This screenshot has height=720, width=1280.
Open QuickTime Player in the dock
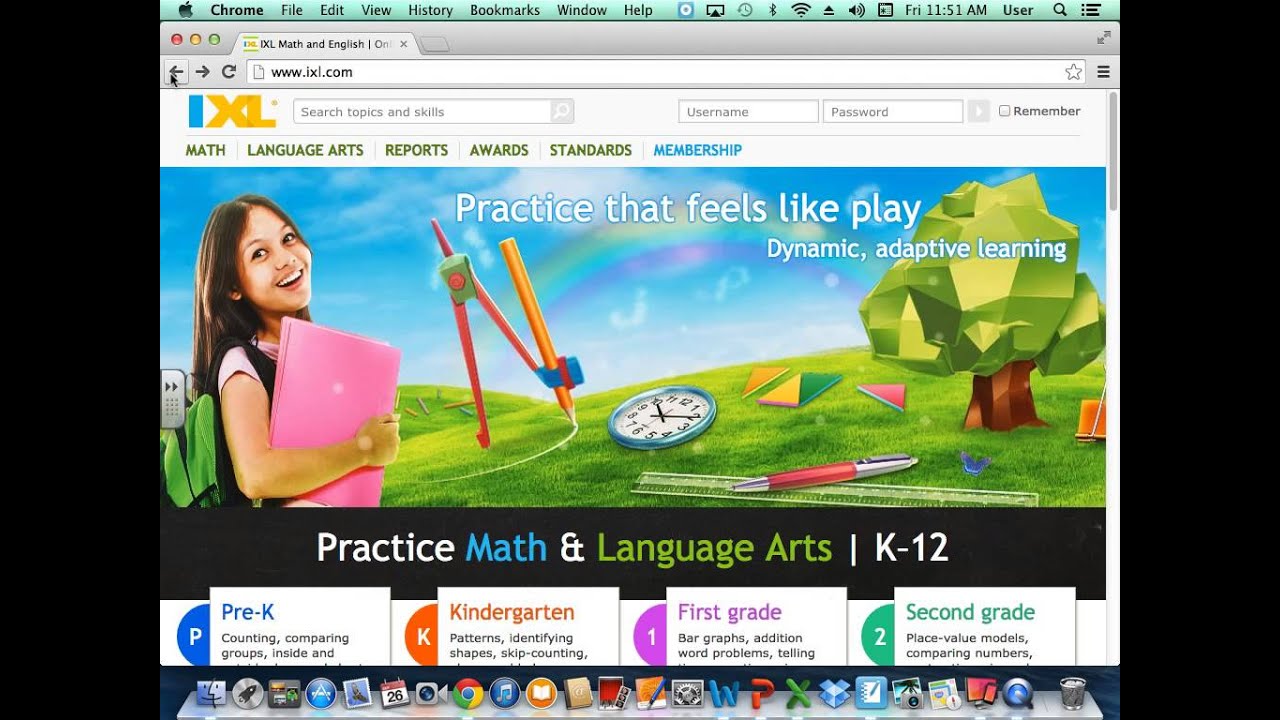1017,693
